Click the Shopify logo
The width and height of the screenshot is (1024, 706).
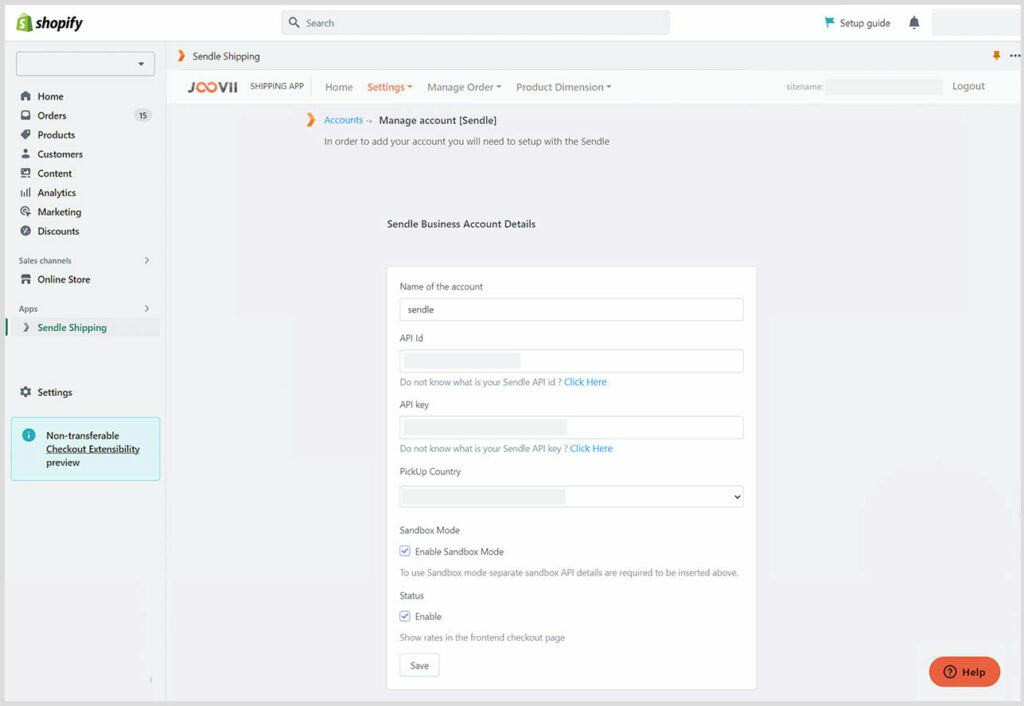[x=50, y=23]
